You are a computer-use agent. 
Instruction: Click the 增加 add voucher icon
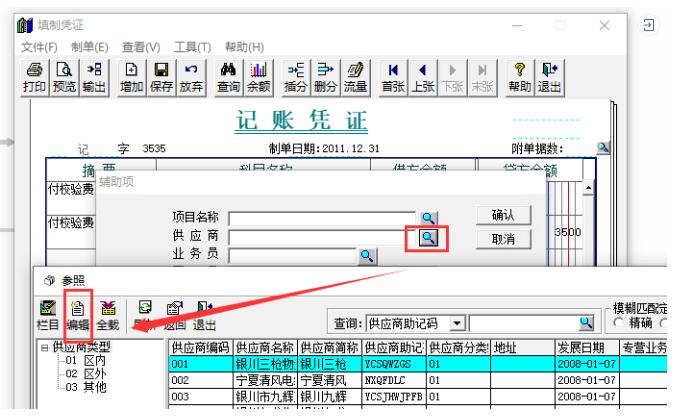pyautogui.click(x=131, y=77)
